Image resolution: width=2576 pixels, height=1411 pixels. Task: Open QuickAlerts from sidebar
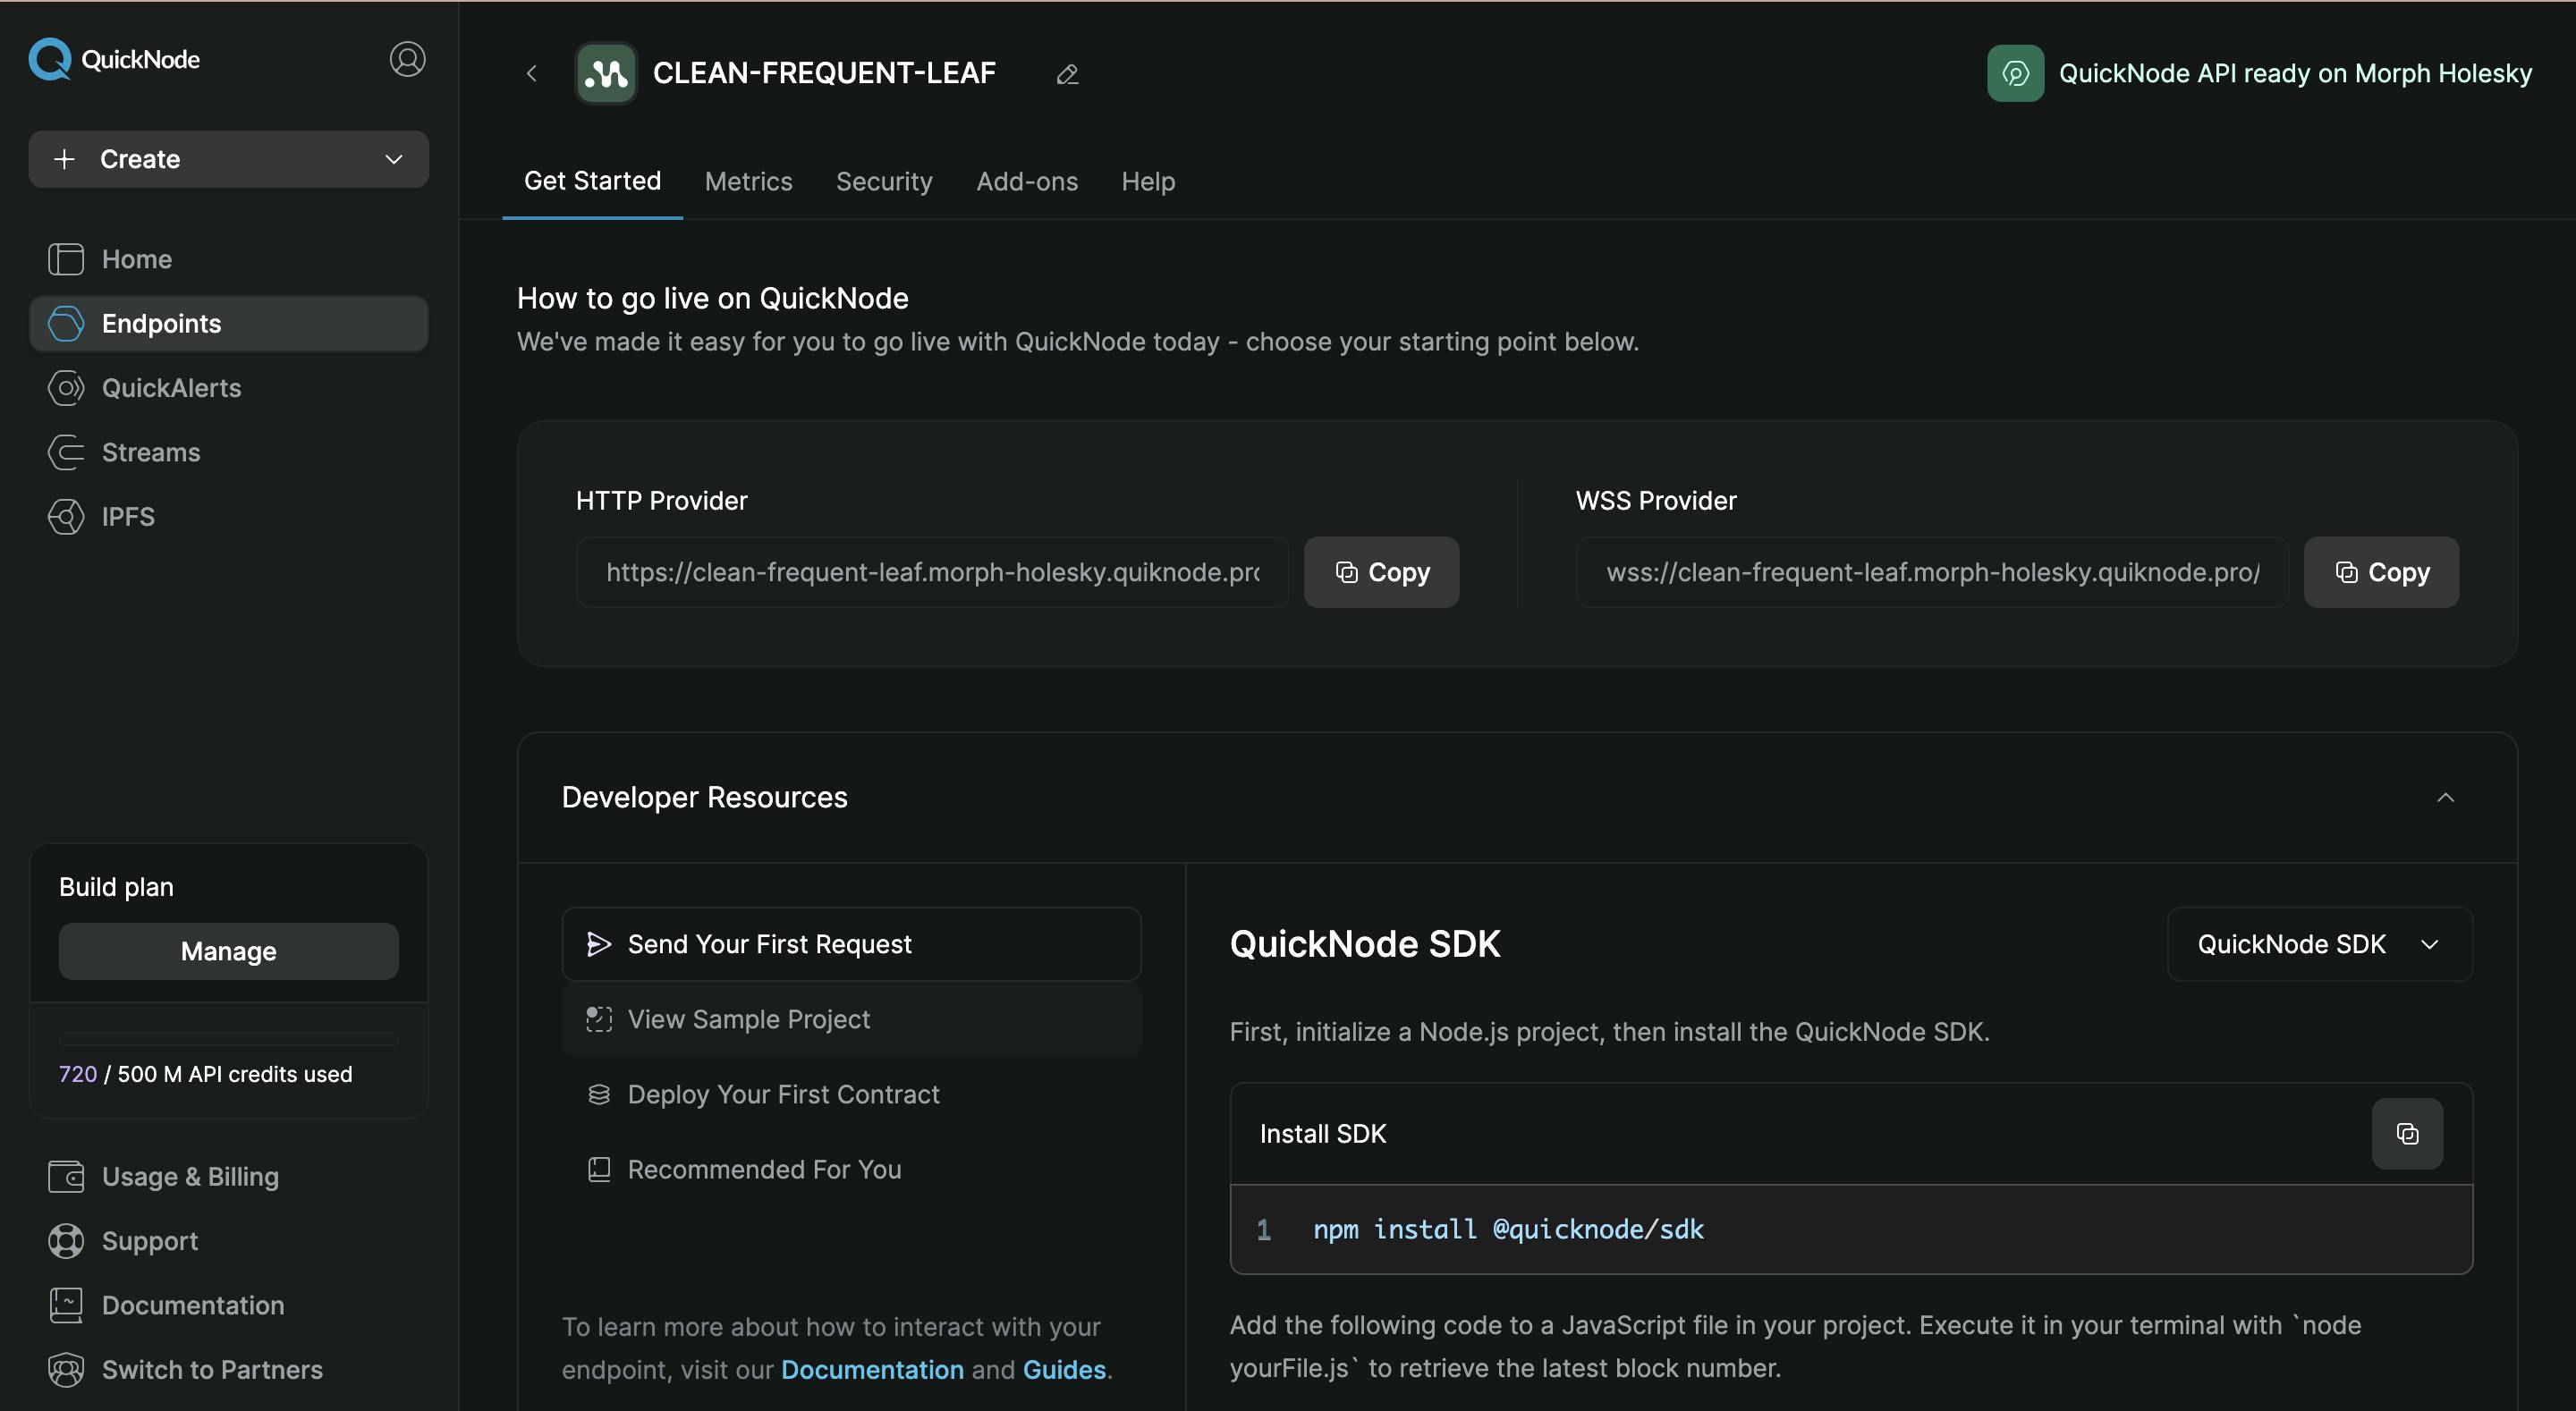click(228, 388)
